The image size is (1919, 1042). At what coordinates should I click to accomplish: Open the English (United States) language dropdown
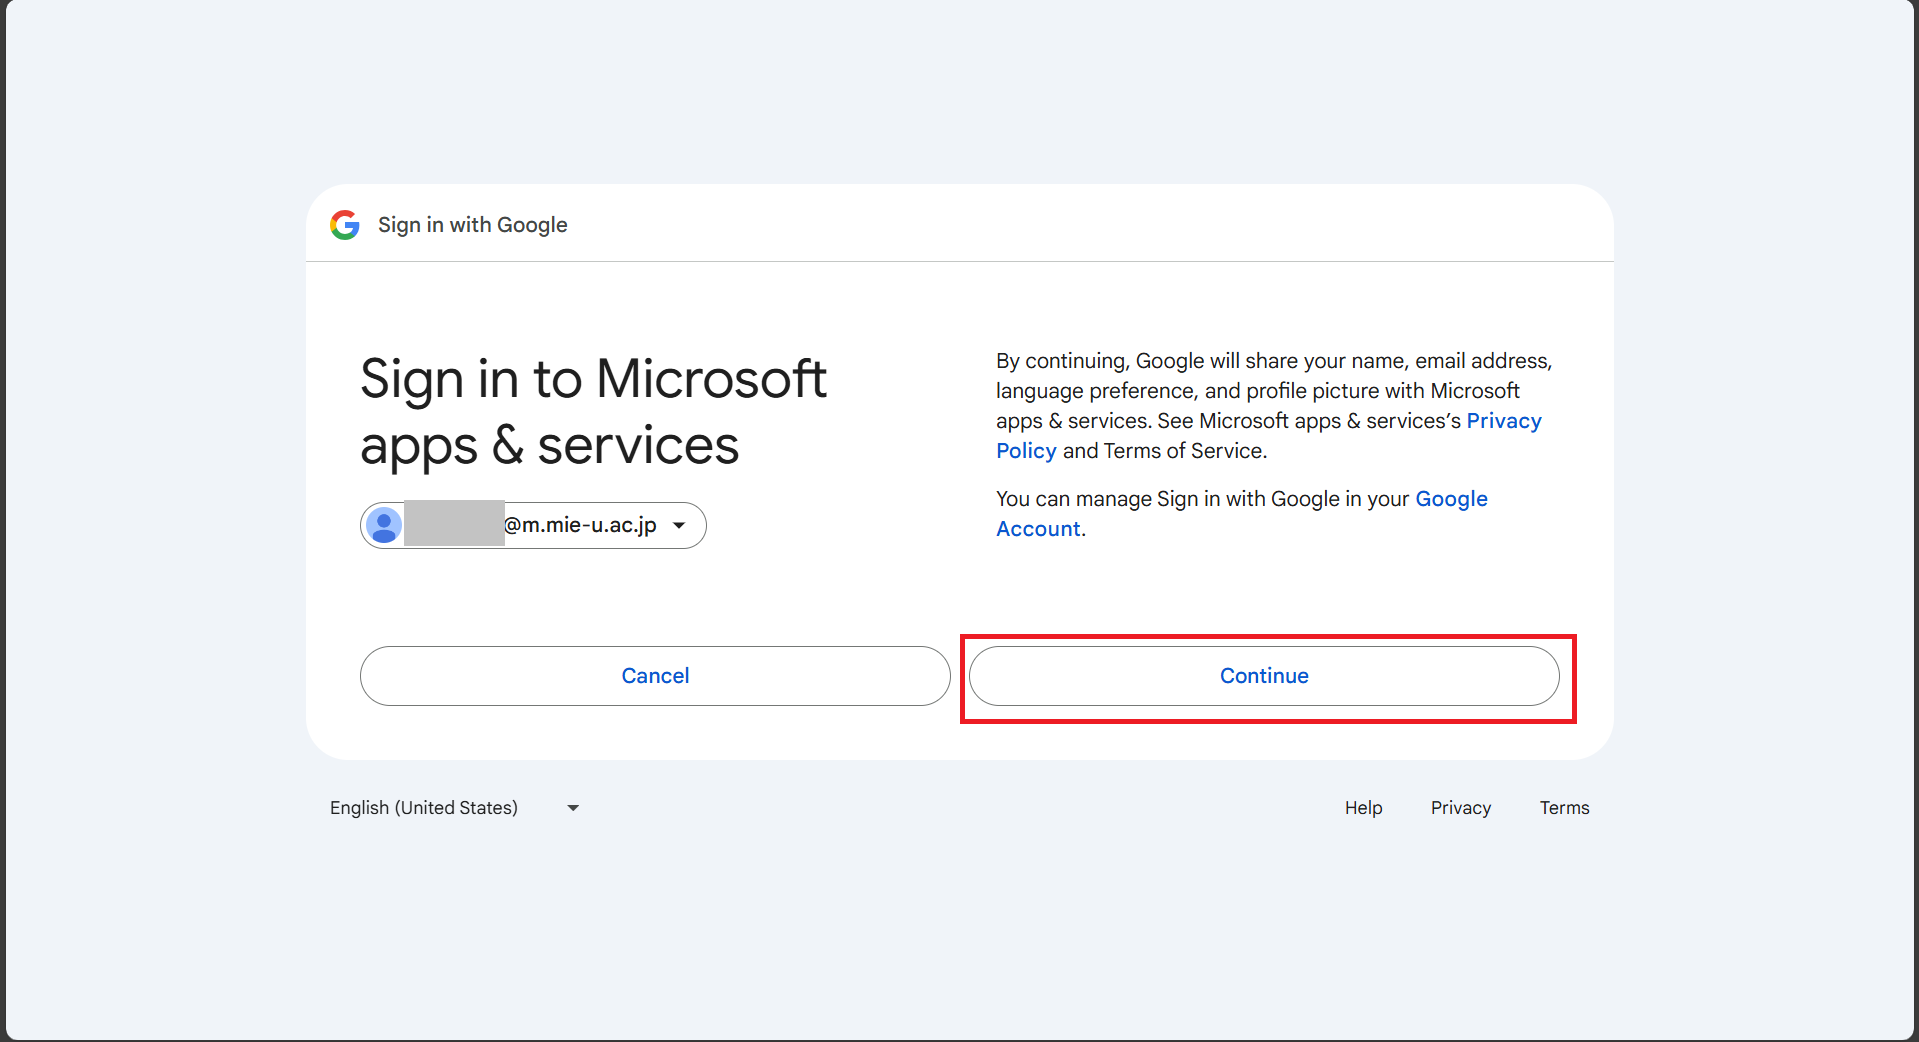coord(455,808)
